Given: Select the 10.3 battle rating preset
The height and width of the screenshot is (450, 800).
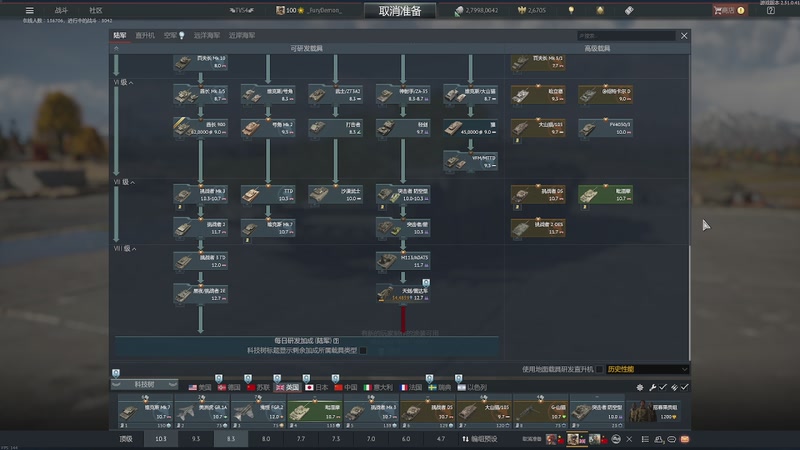Looking at the screenshot, I should pos(161,439).
